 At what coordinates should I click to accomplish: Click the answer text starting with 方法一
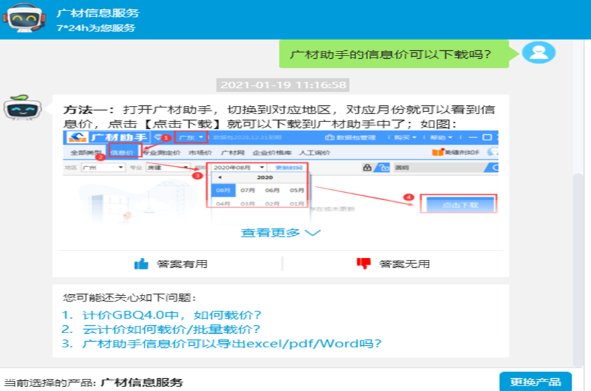[x=279, y=117]
